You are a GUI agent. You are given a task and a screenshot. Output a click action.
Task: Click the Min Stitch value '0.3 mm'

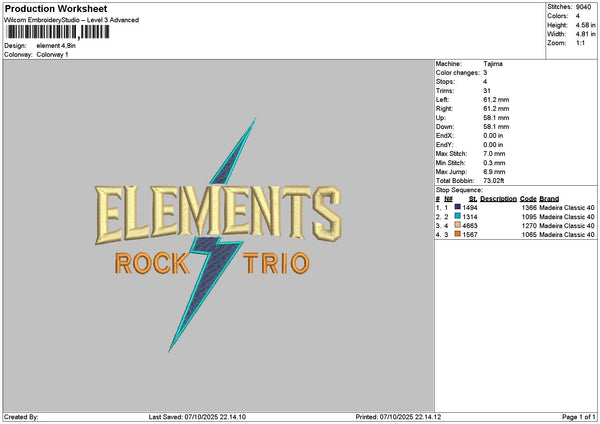pyautogui.click(x=494, y=163)
